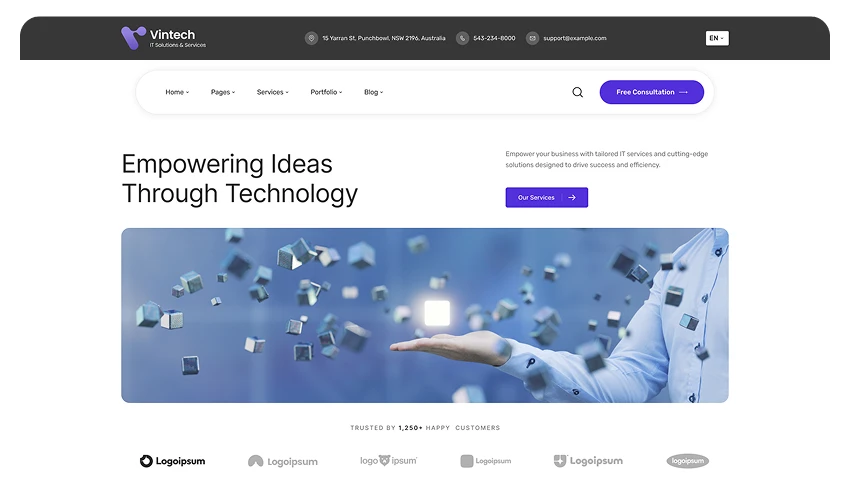Viewport: 850px width, 491px height.
Task: Open the Portfolio menu
Action: [326, 92]
